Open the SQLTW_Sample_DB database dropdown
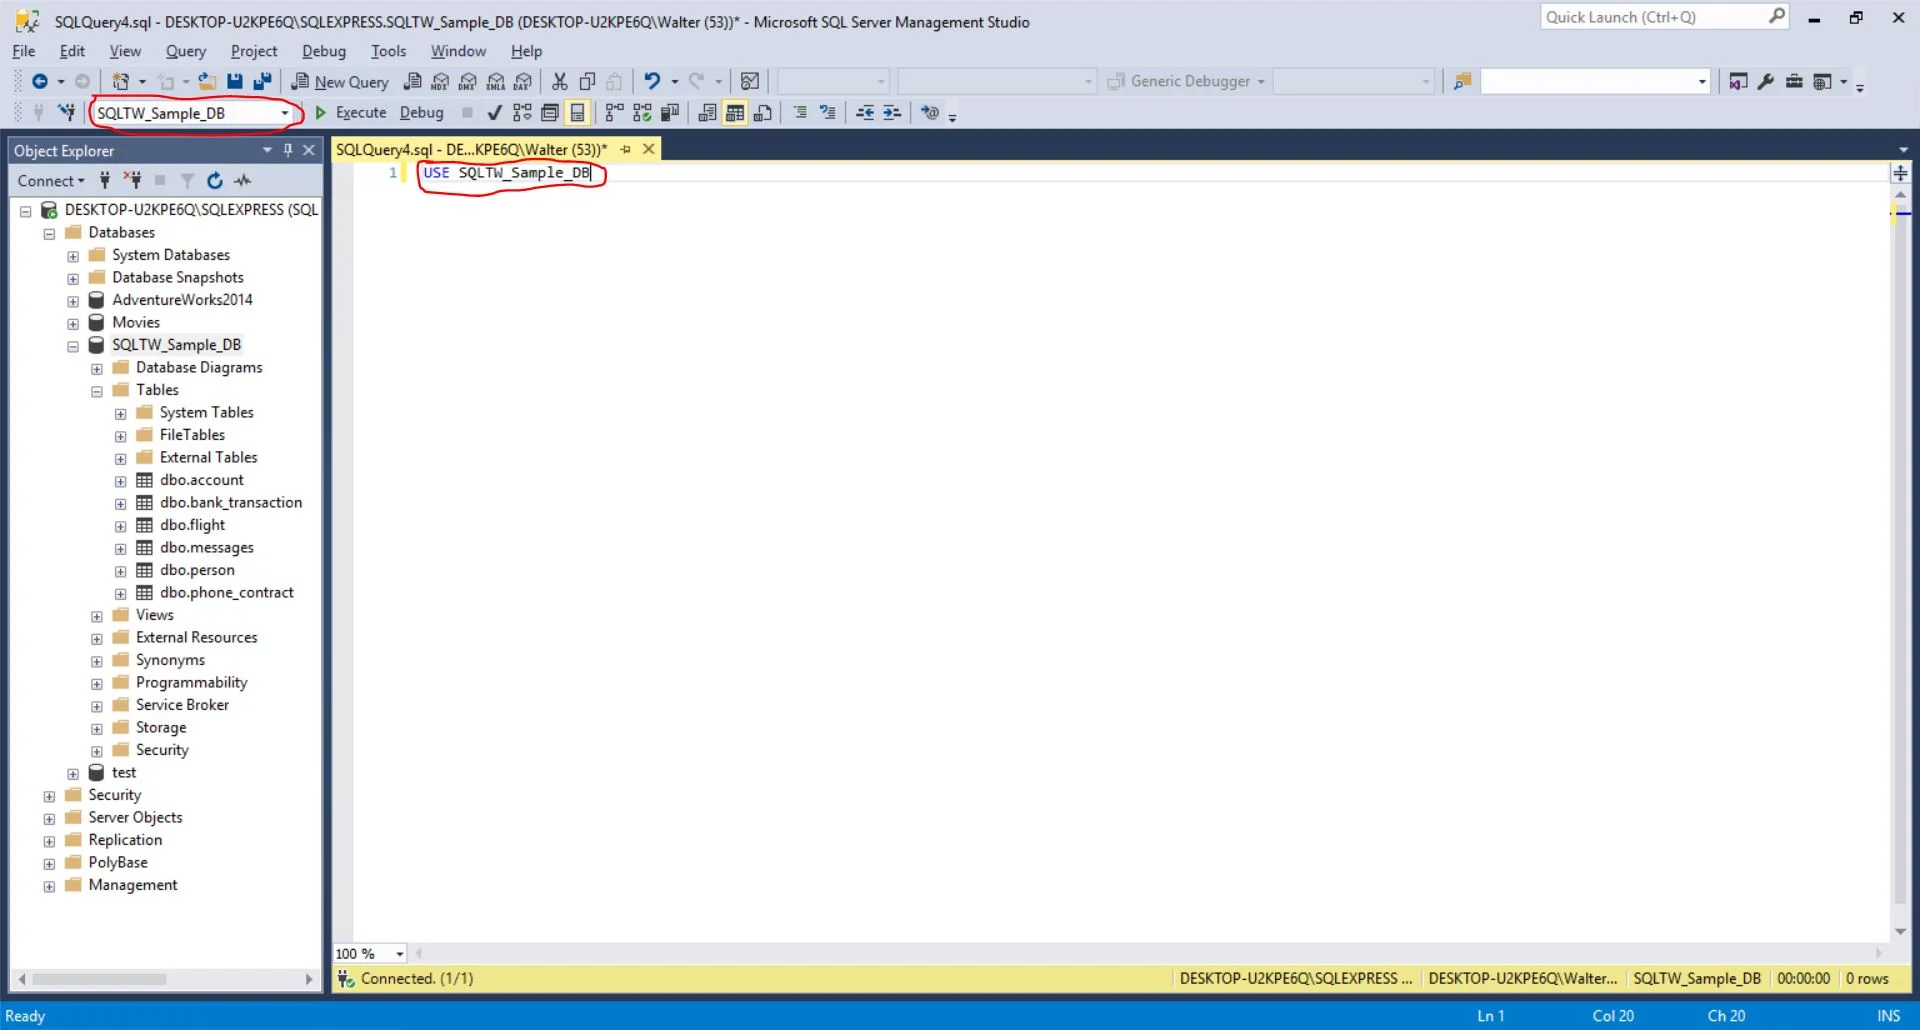Image resolution: width=1920 pixels, height=1030 pixels. (x=285, y=113)
